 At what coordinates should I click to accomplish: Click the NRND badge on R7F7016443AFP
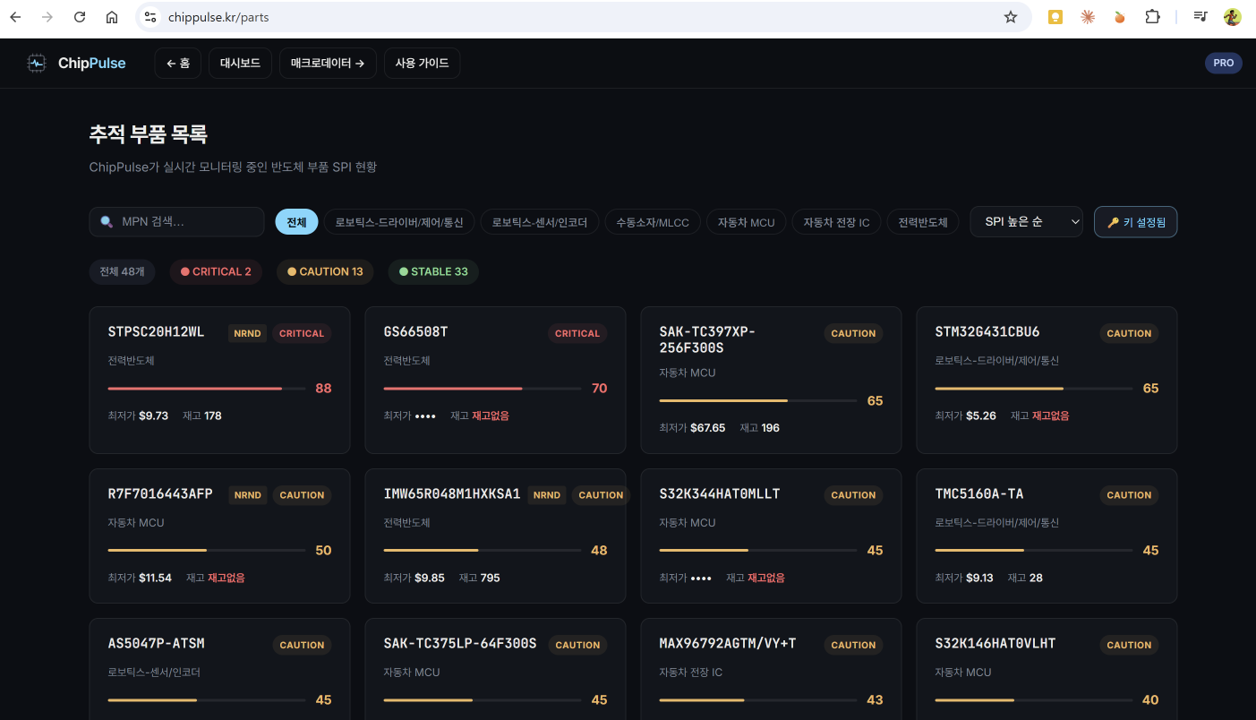click(x=248, y=495)
